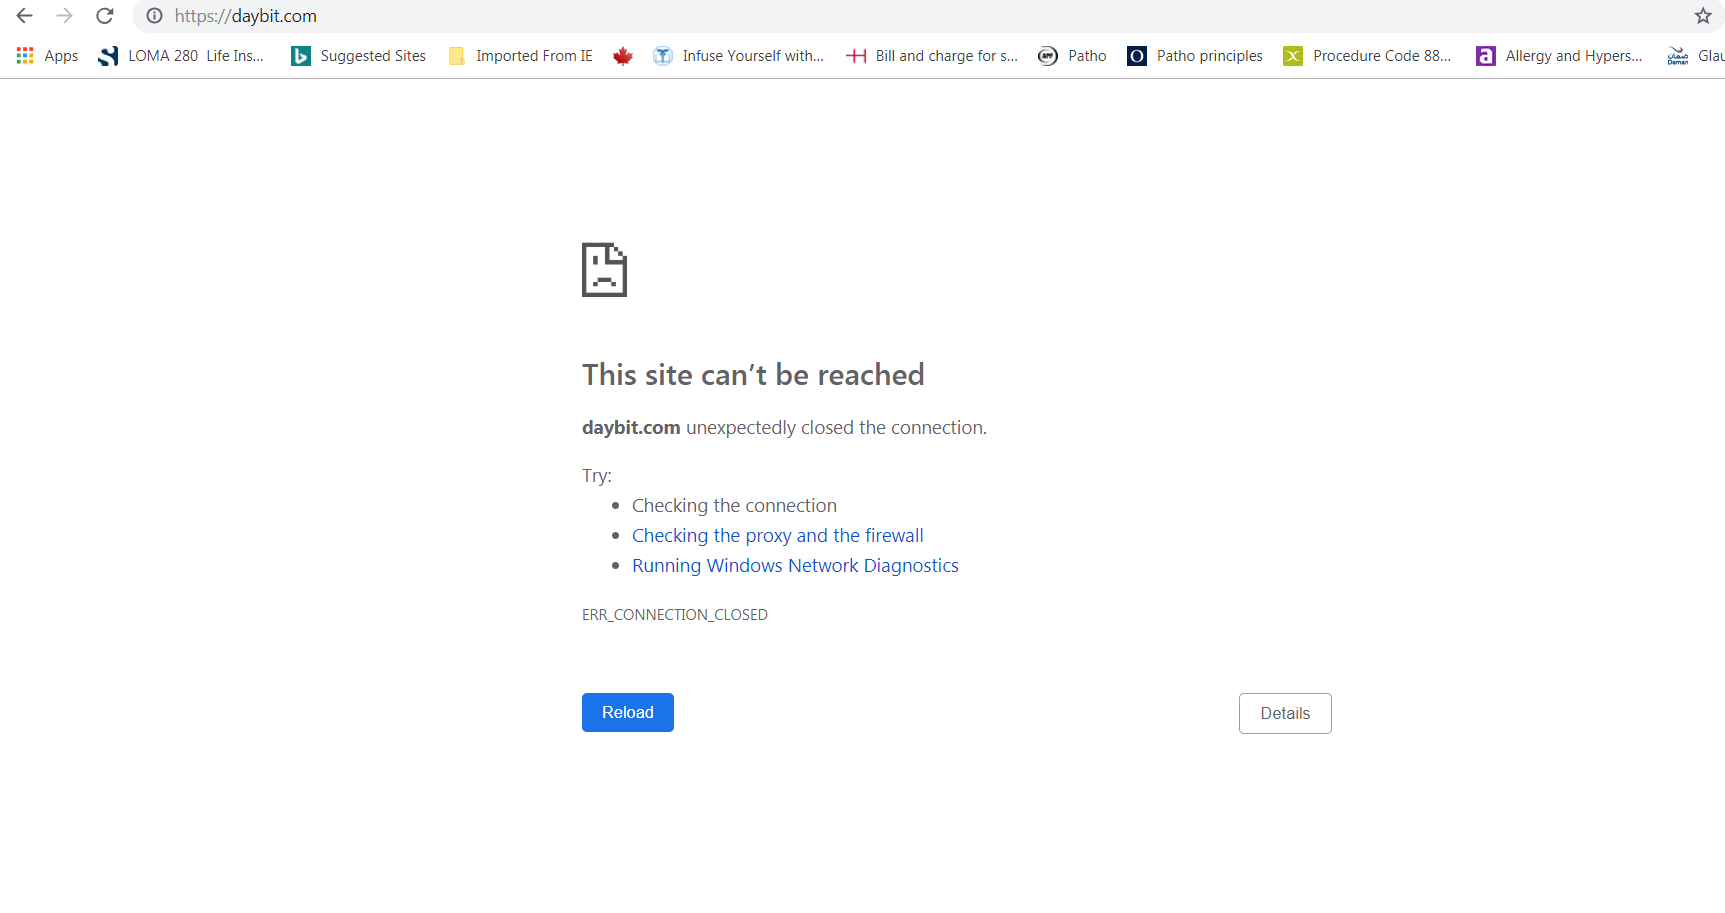
Task: Open the Infuse Yourself with bookmark
Action: coord(739,56)
